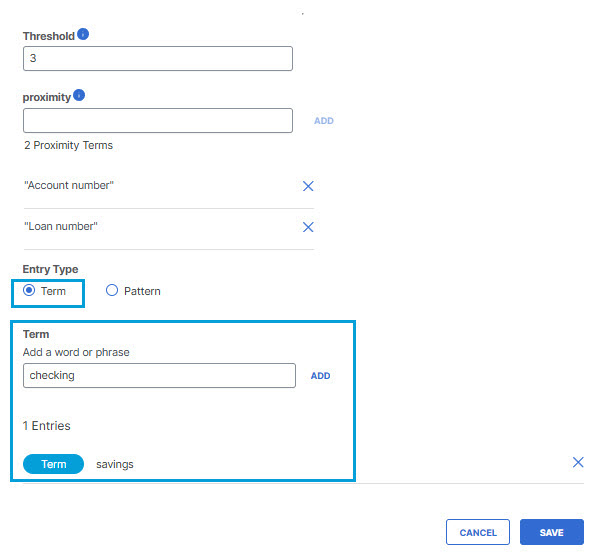Remove the "Loan number" proximity term

(308, 227)
